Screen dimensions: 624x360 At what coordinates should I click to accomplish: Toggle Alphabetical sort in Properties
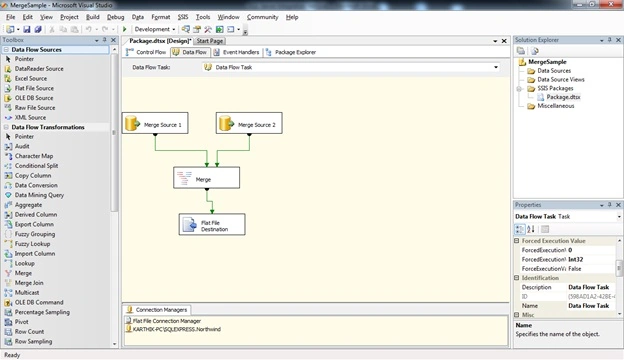point(531,229)
